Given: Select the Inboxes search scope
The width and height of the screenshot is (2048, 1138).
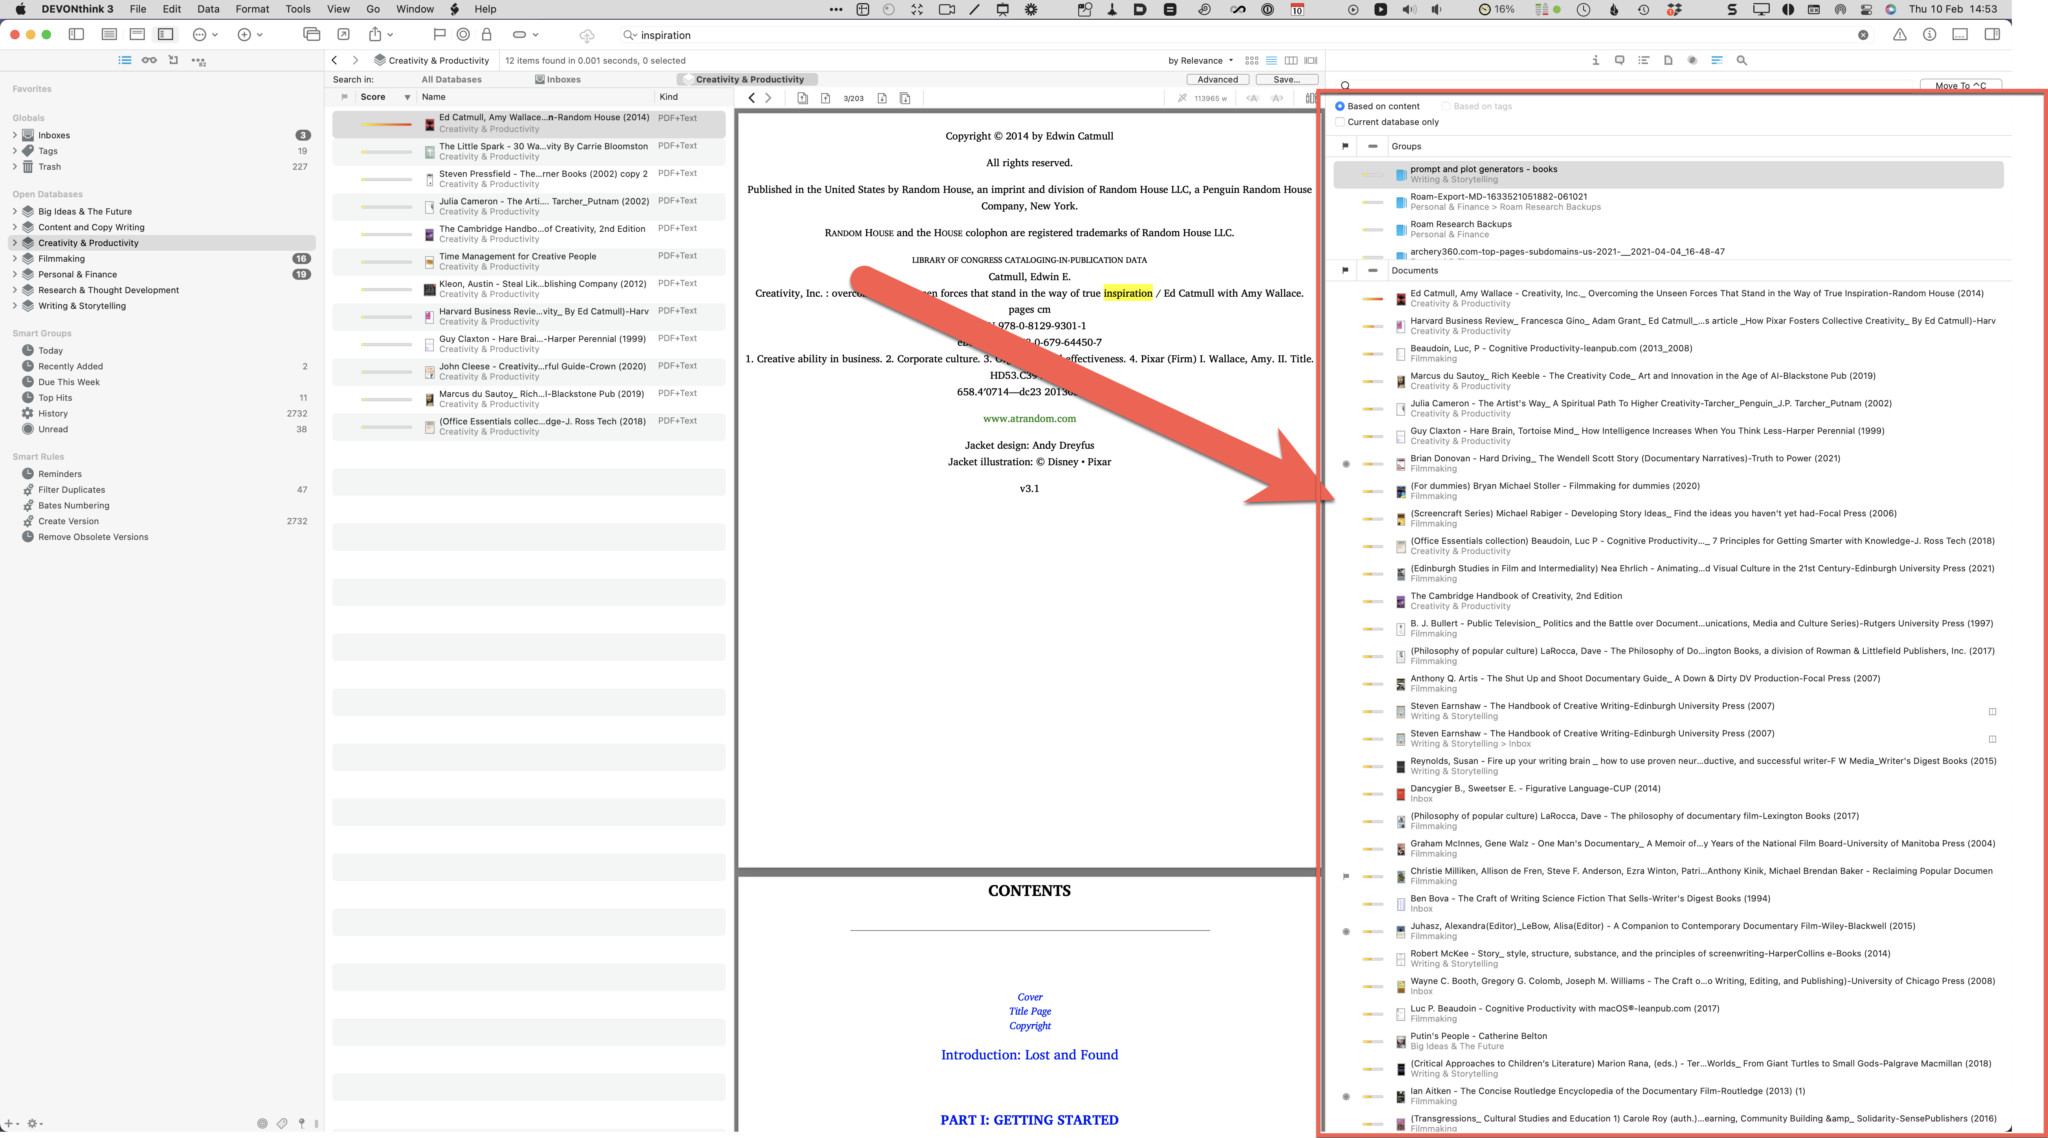Looking at the screenshot, I should pyautogui.click(x=557, y=79).
